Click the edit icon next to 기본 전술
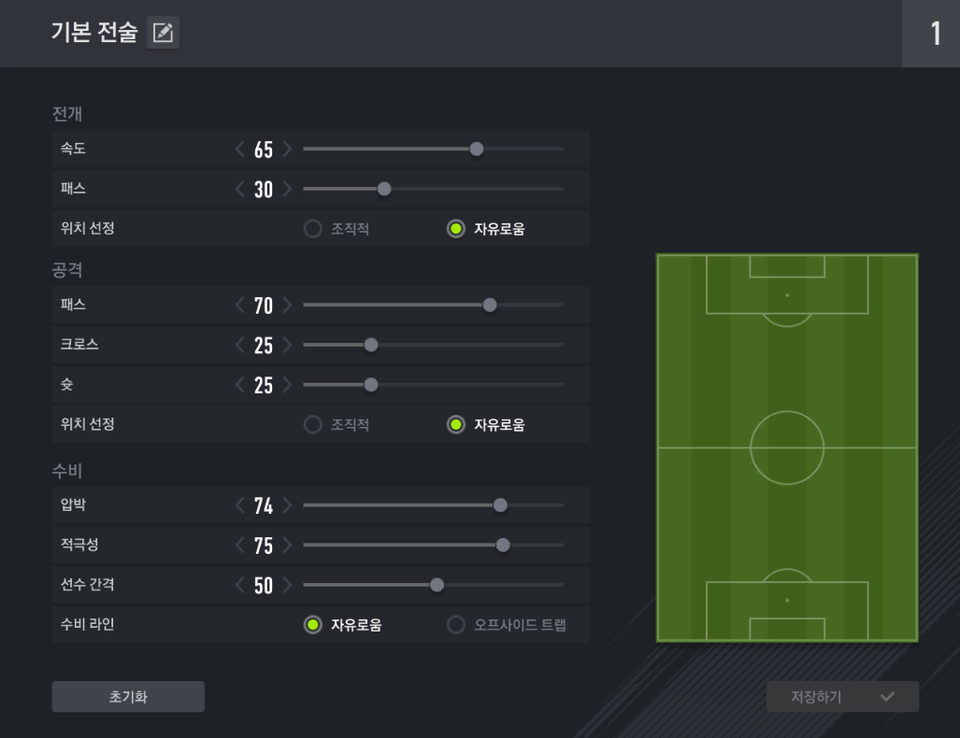 pos(163,33)
